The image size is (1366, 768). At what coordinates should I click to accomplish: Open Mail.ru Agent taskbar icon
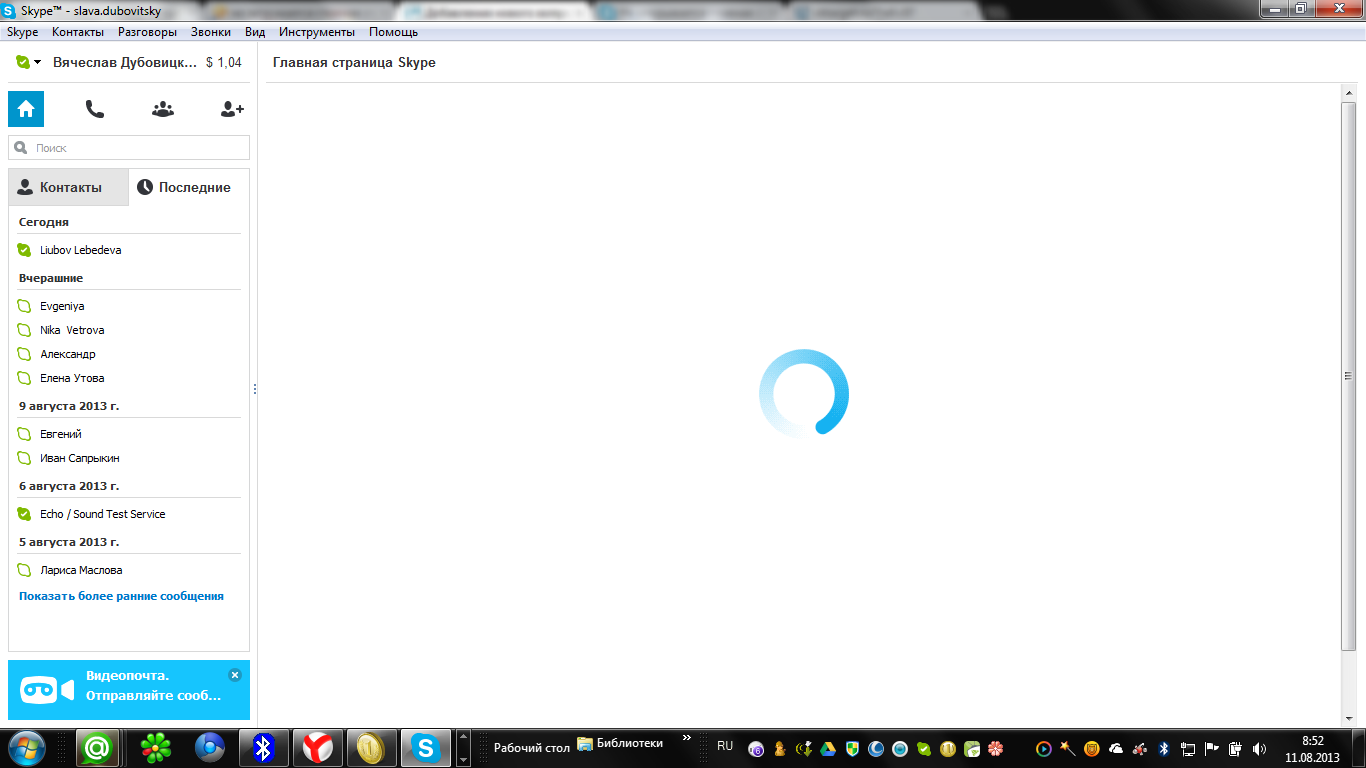98,748
